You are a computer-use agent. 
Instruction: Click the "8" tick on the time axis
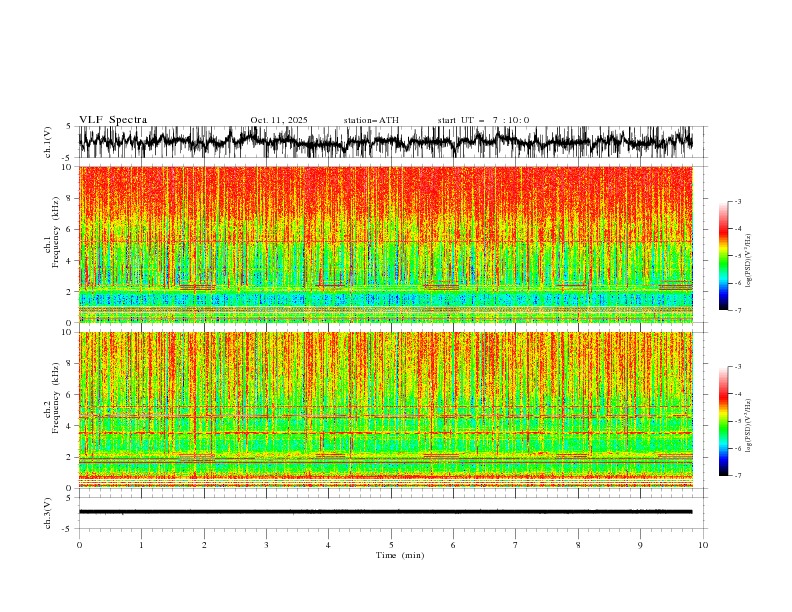578,545
